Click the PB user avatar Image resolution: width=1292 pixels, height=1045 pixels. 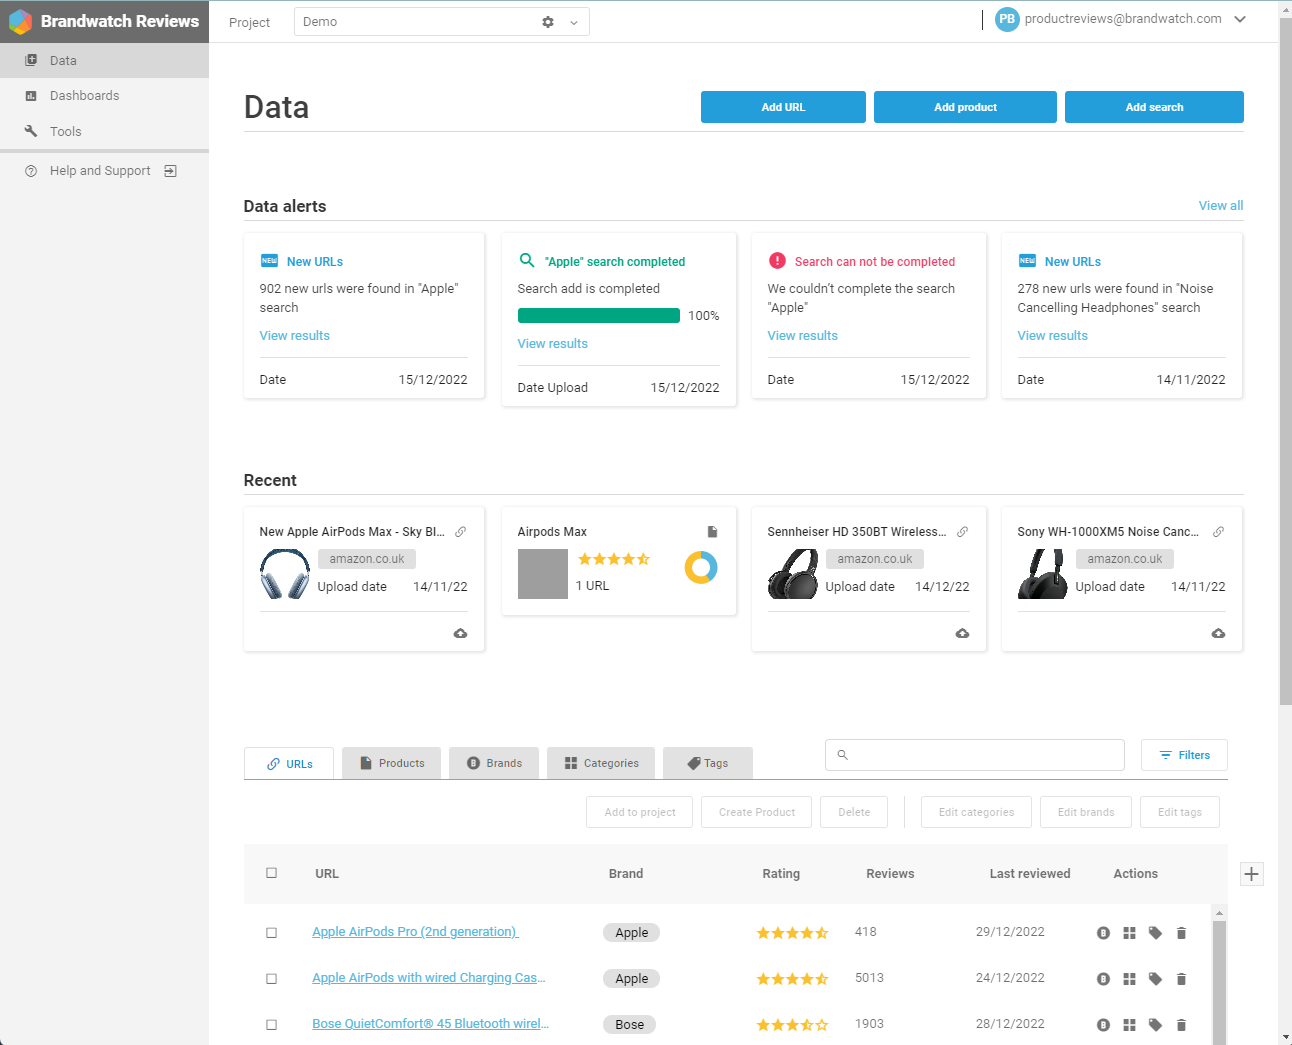pyautogui.click(x=1007, y=19)
